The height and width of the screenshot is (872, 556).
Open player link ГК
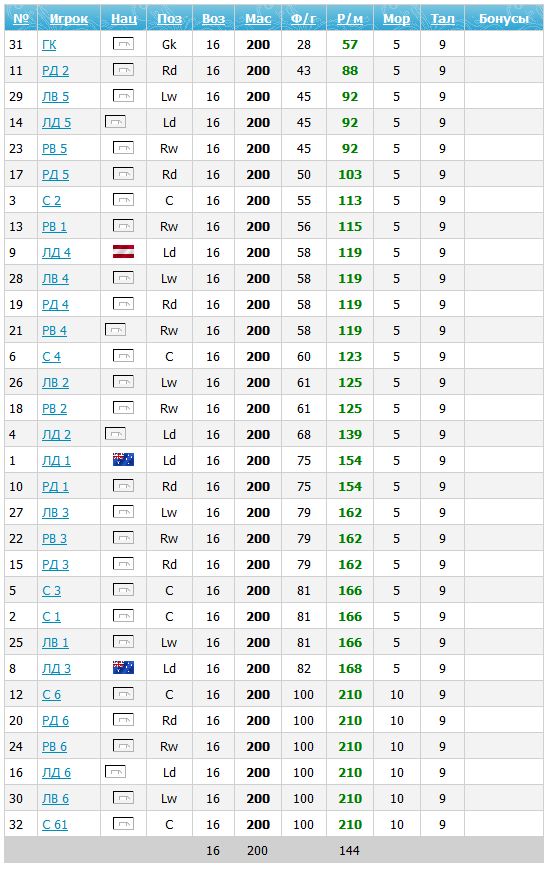click(49, 44)
